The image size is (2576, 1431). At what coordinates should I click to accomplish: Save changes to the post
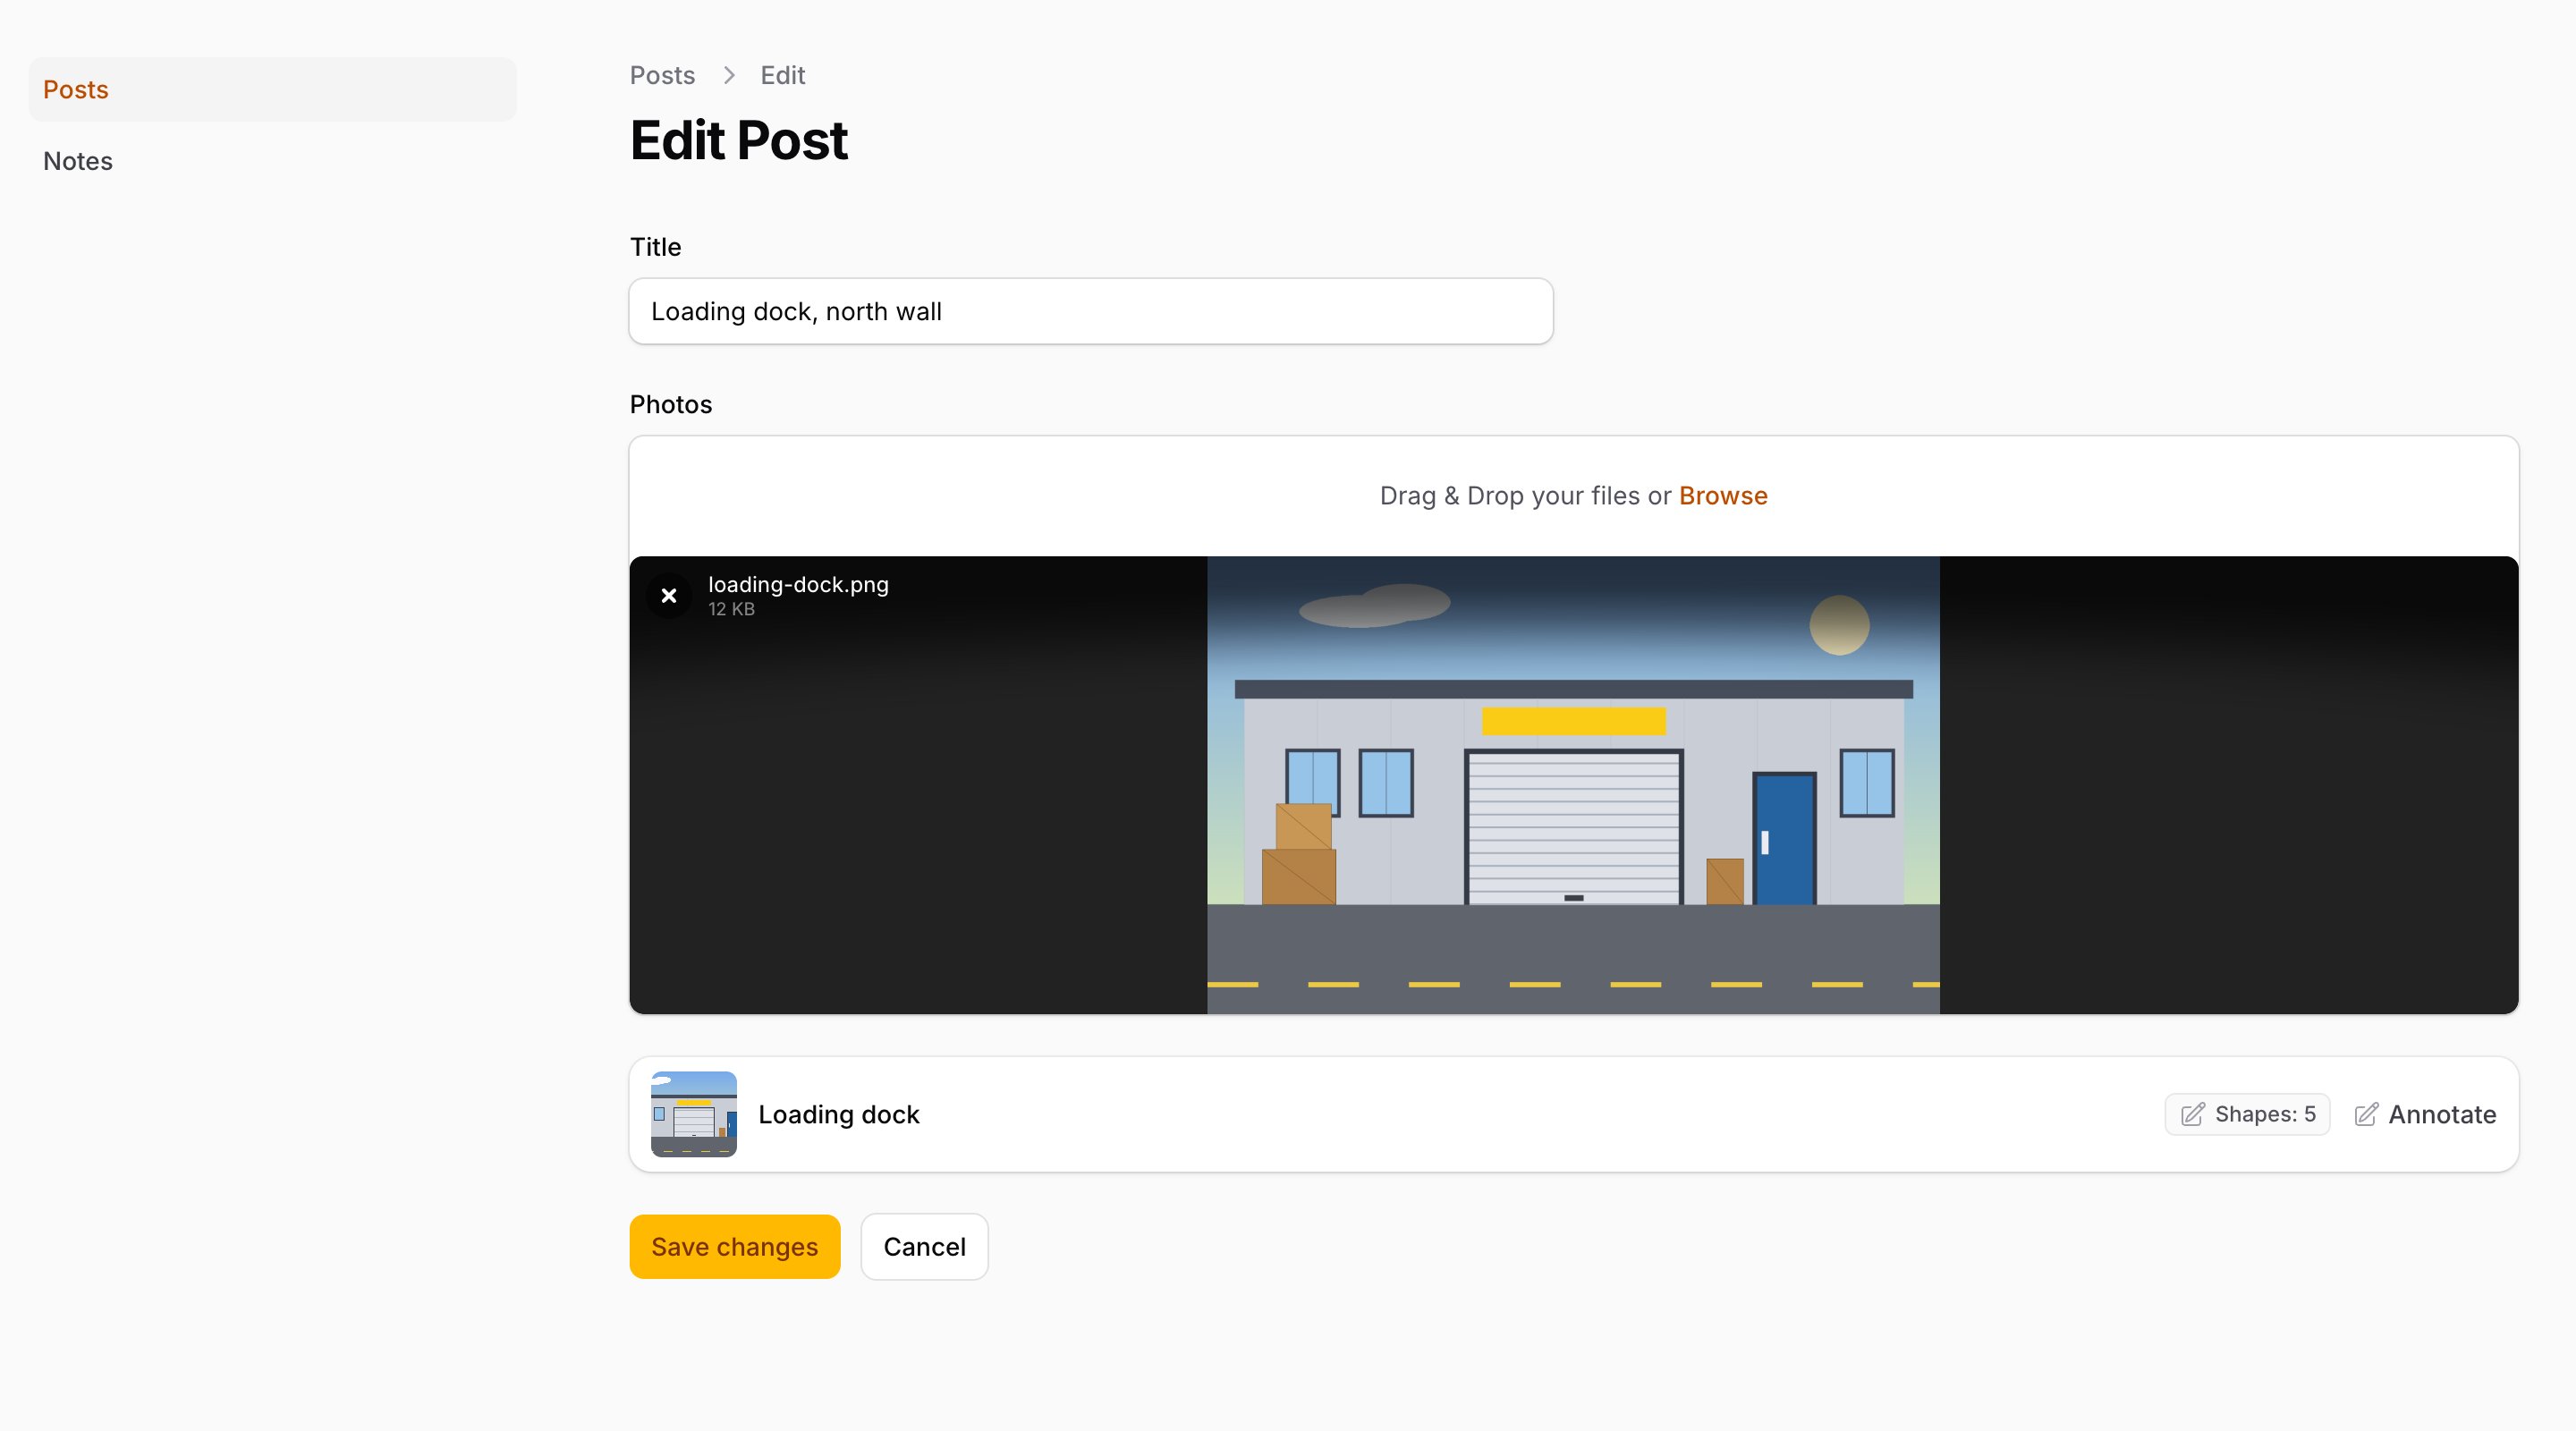coord(735,1247)
